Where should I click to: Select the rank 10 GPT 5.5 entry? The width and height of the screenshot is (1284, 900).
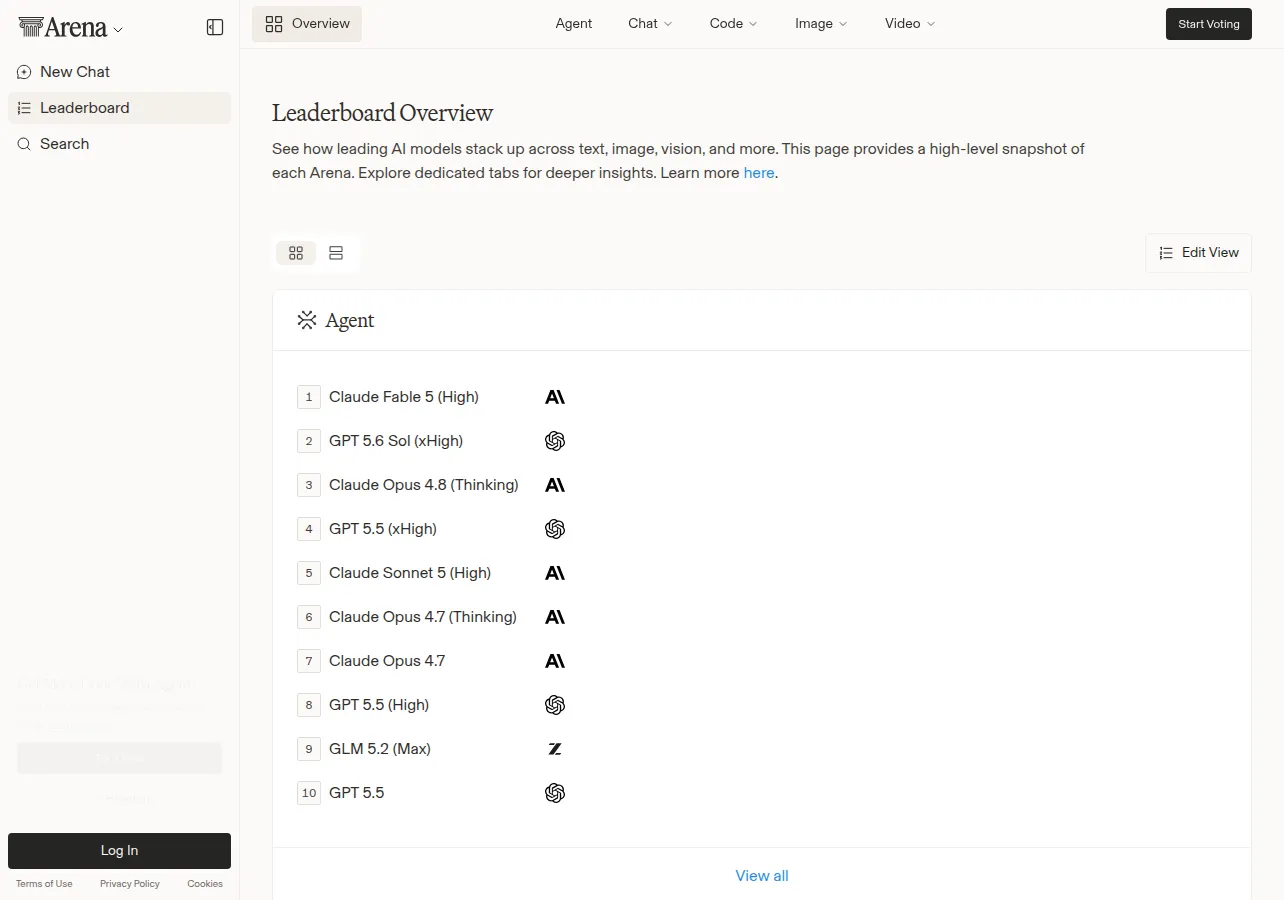coord(357,793)
